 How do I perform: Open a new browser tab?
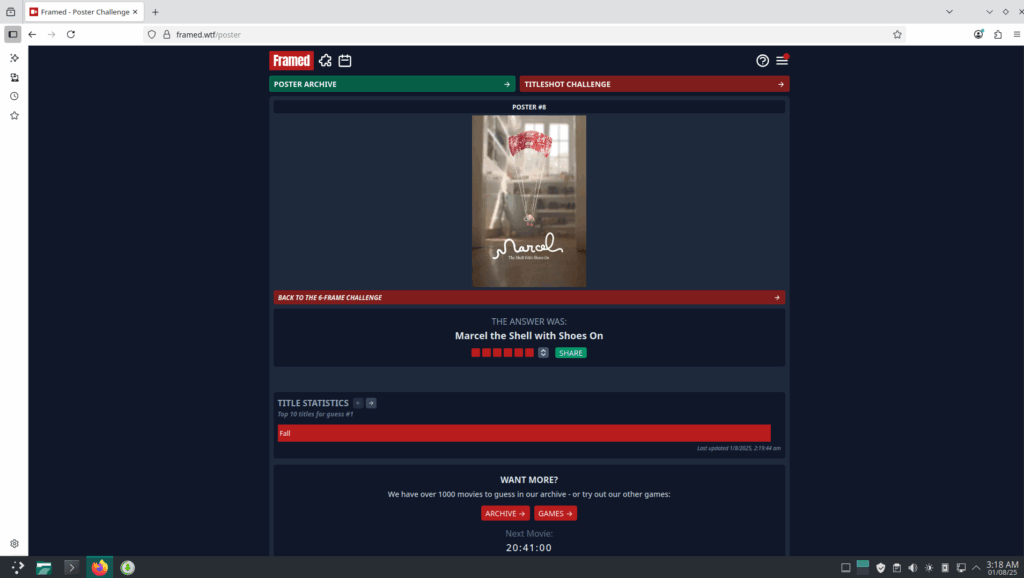tap(155, 12)
